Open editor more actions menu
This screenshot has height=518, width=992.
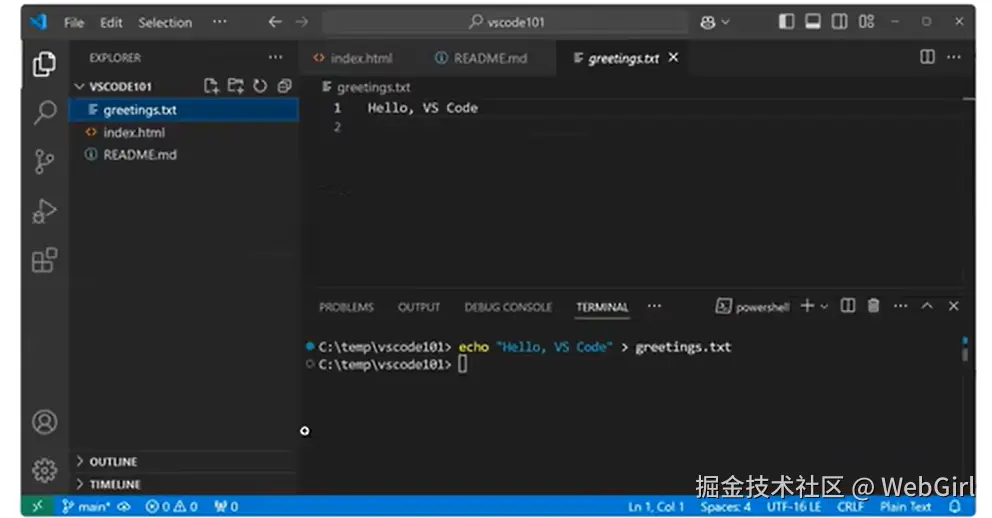click(x=953, y=58)
